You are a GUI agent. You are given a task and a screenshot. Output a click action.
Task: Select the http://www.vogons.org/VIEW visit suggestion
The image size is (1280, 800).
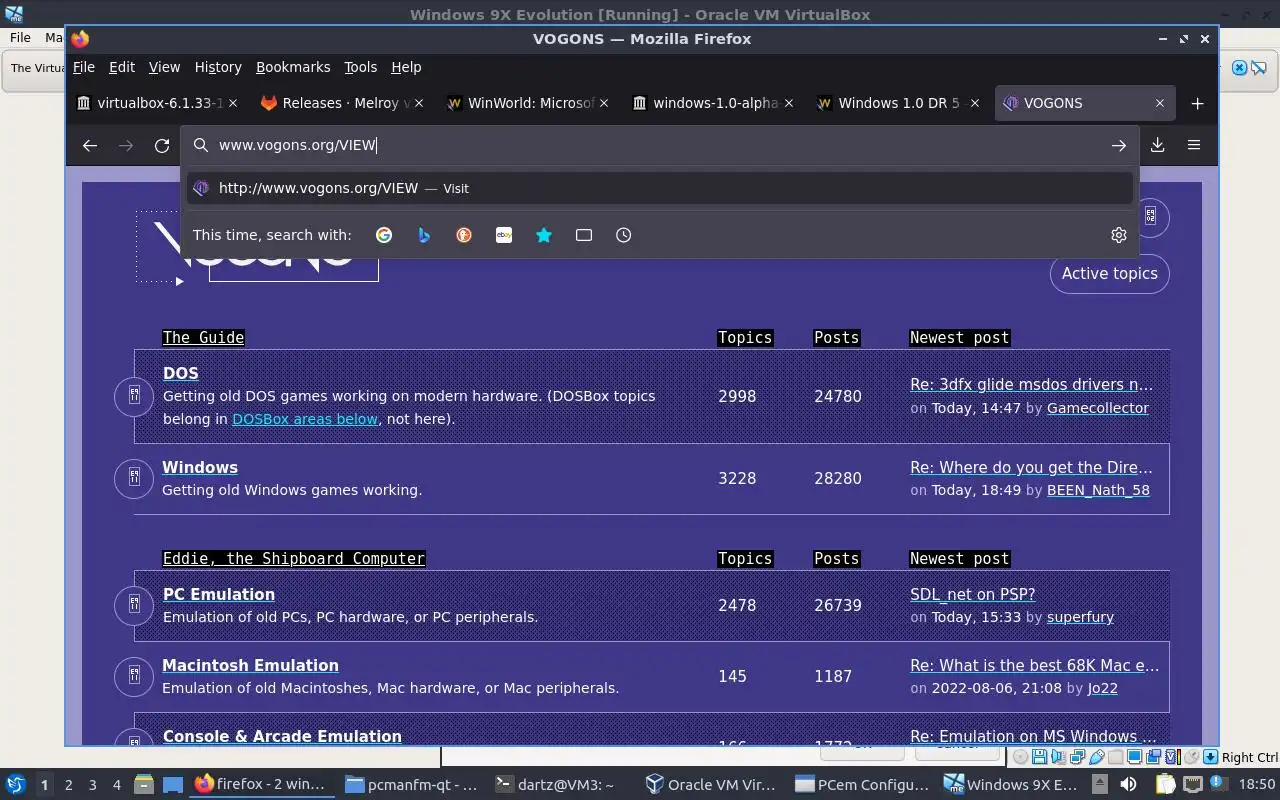(x=659, y=188)
